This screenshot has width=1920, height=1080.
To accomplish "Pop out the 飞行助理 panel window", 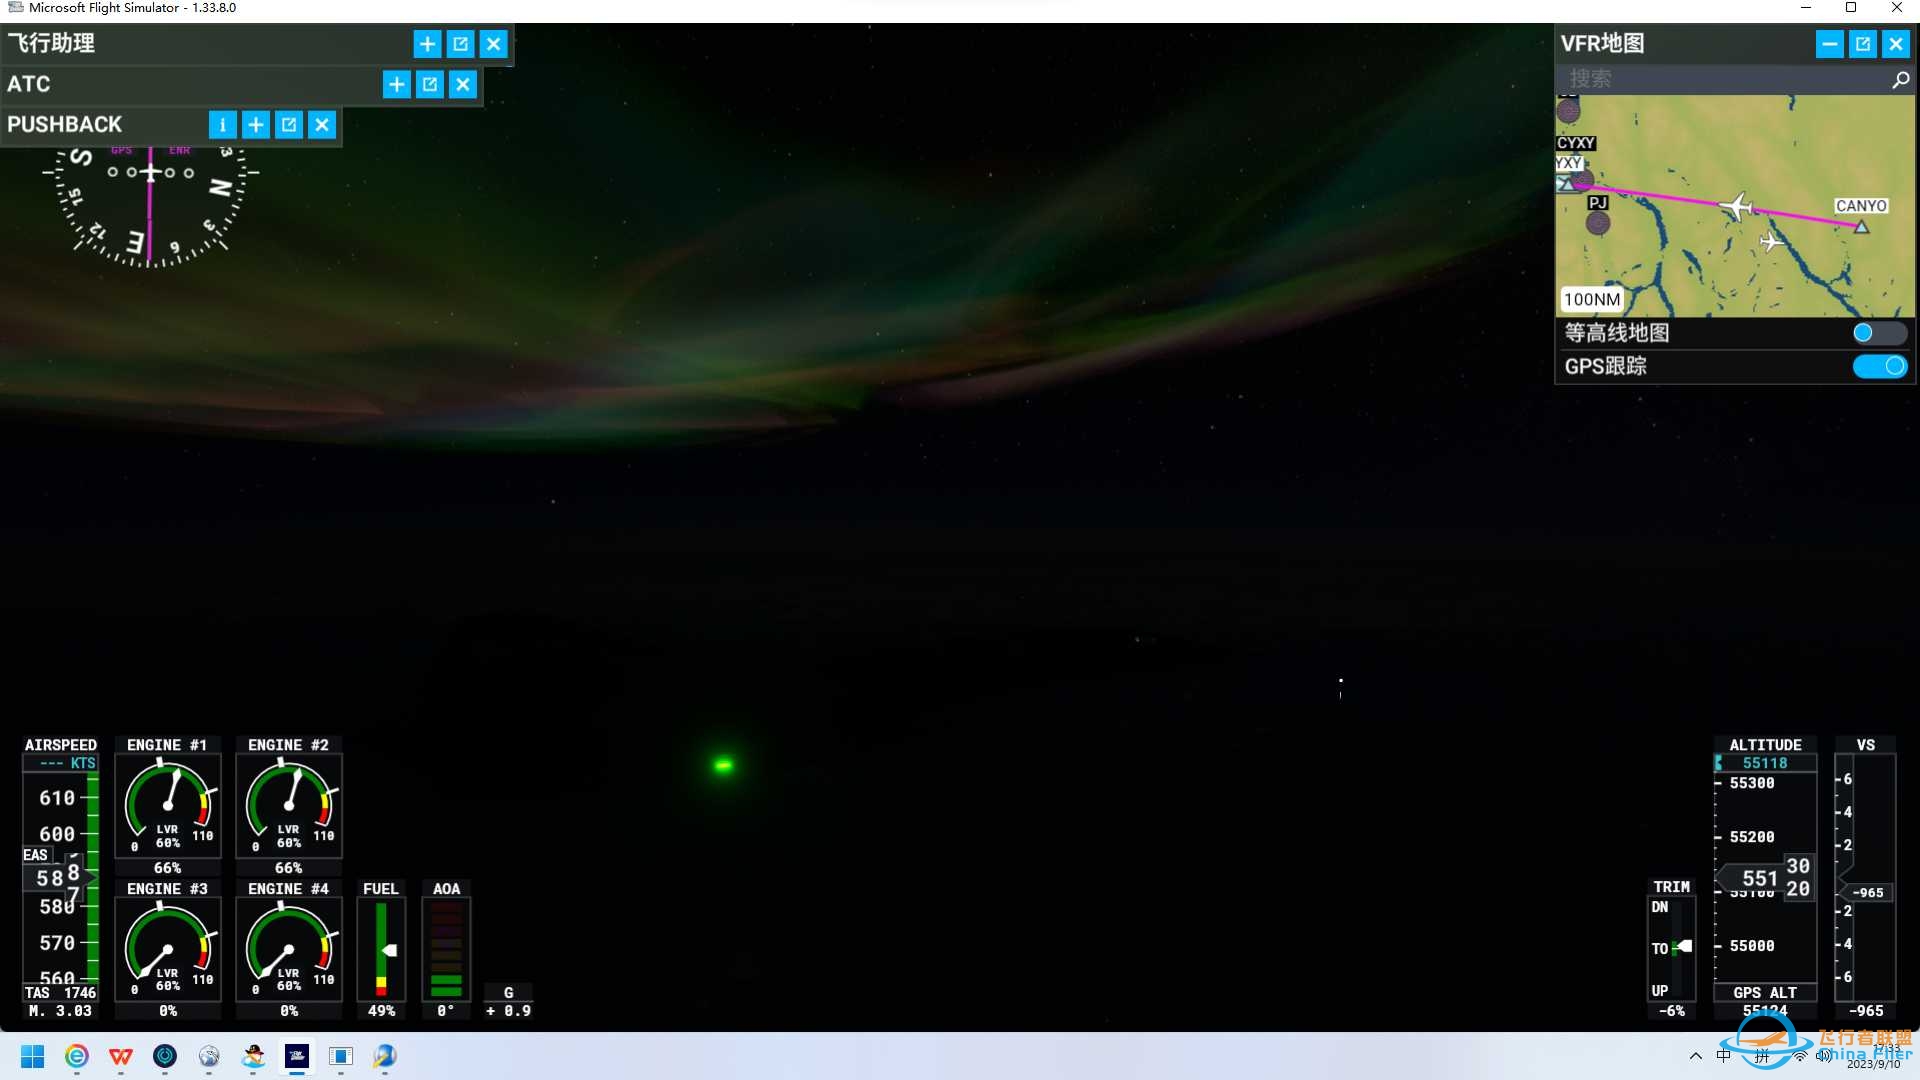I will (460, 44).
